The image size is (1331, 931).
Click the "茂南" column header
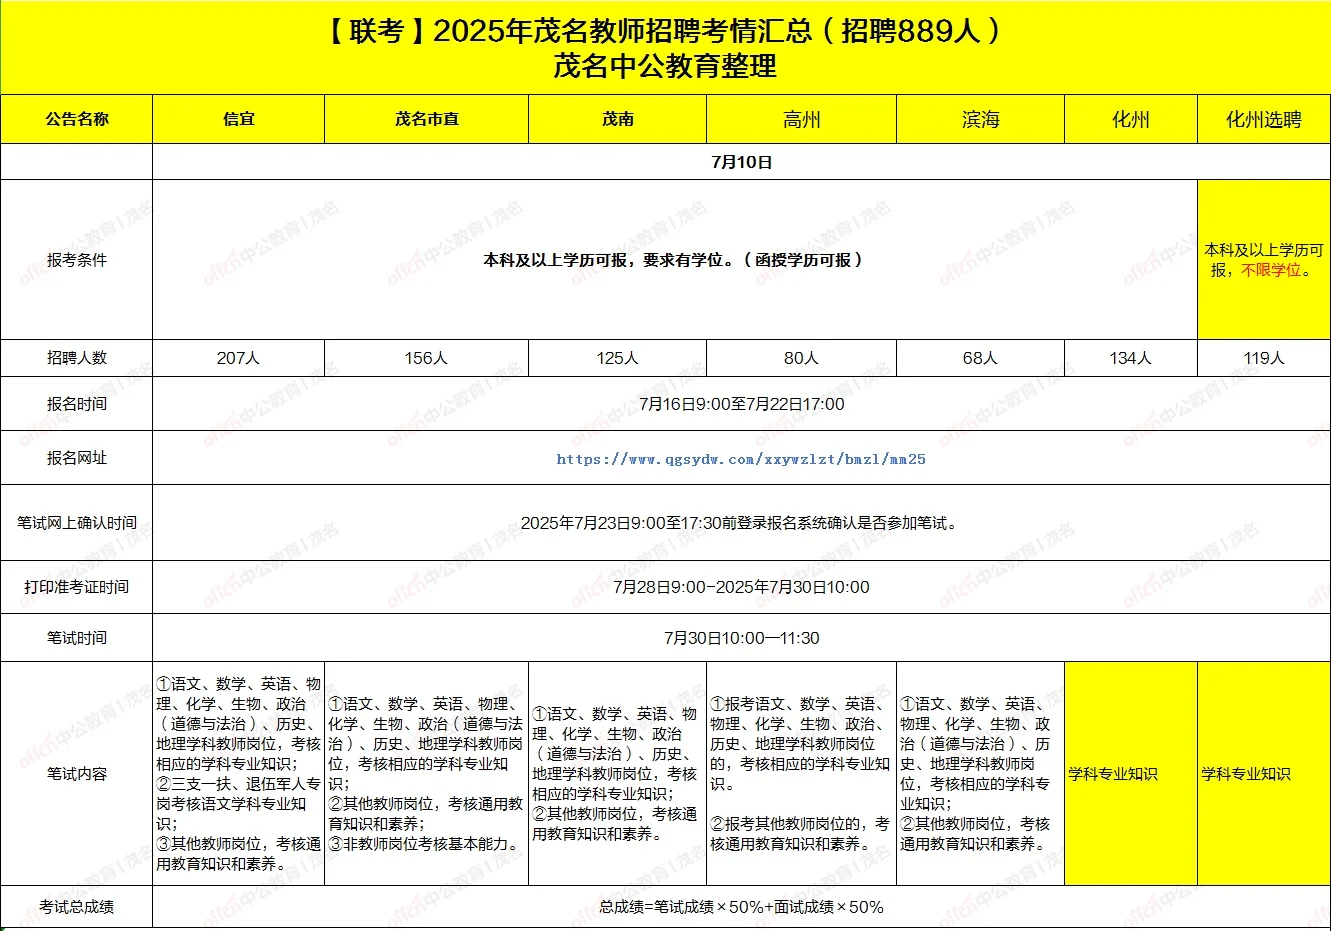pos(618,119)
